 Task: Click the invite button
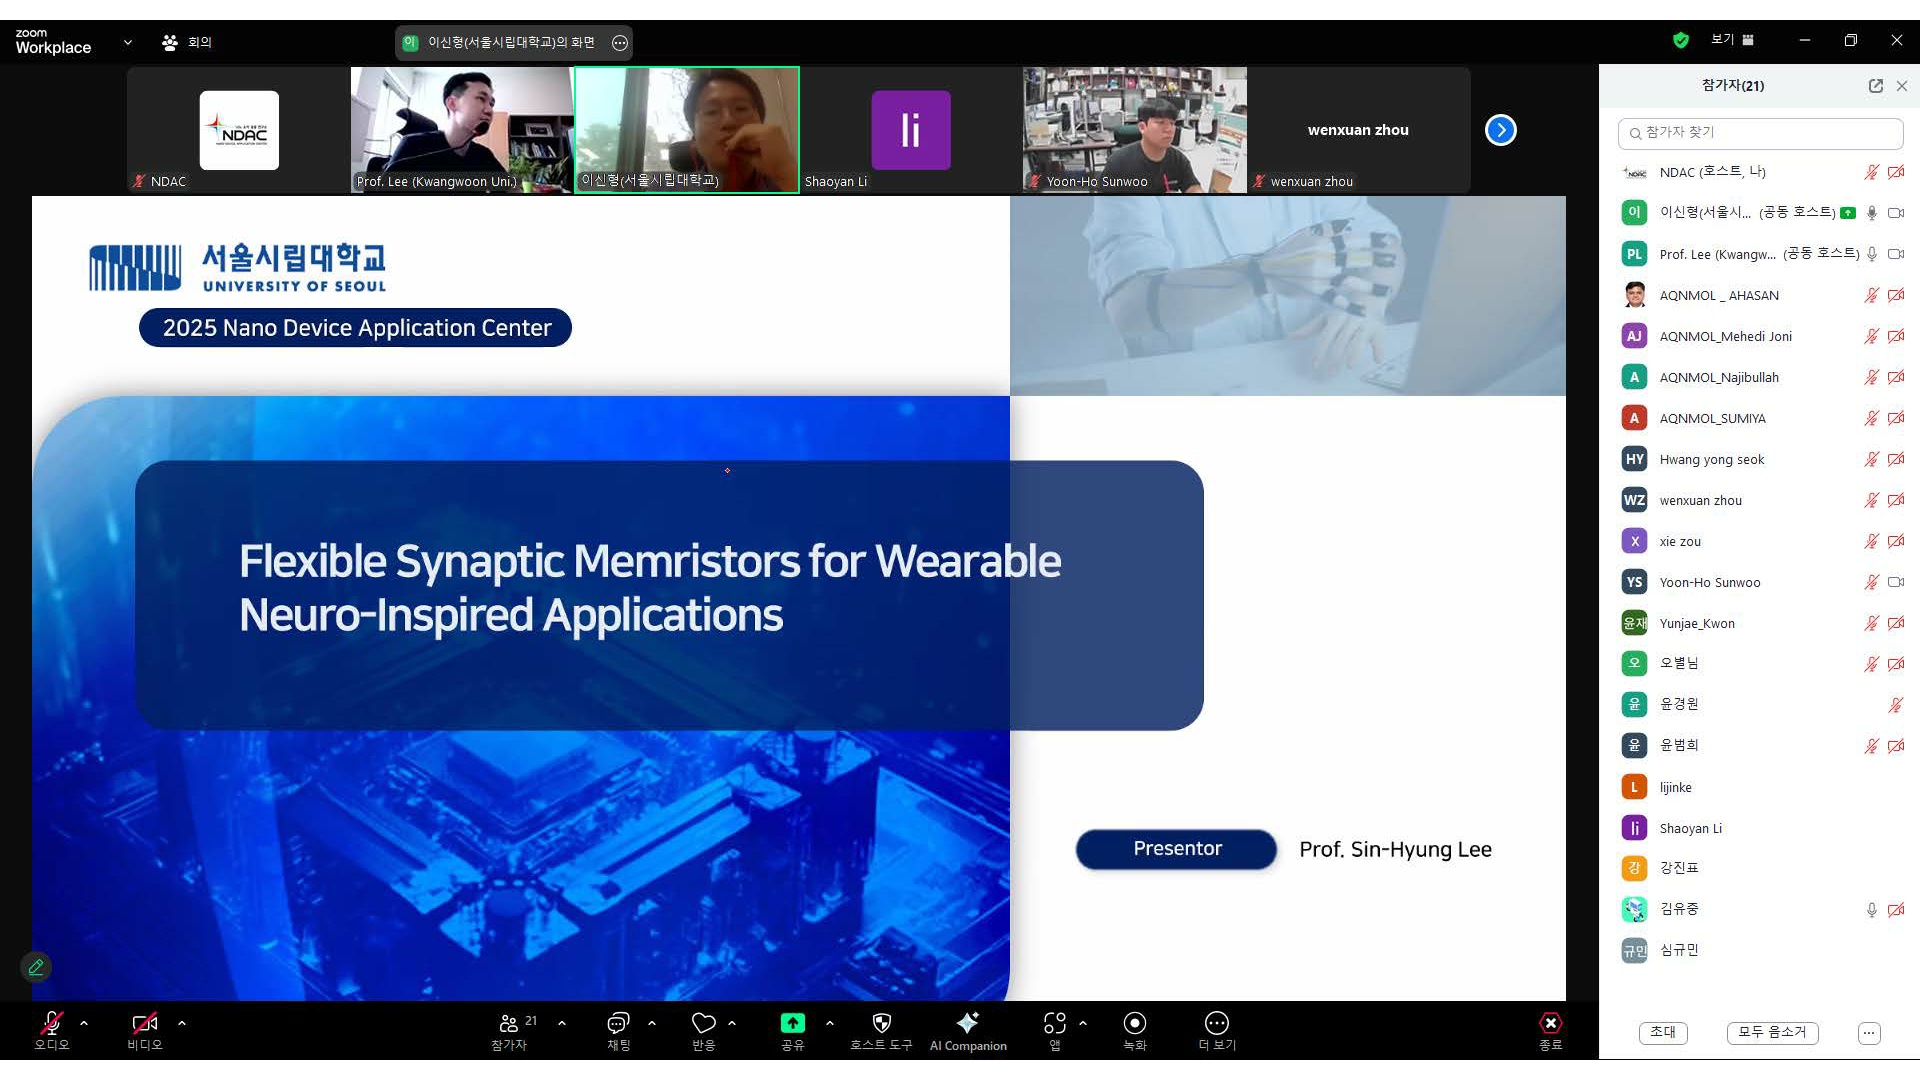click(1663, 1032)
